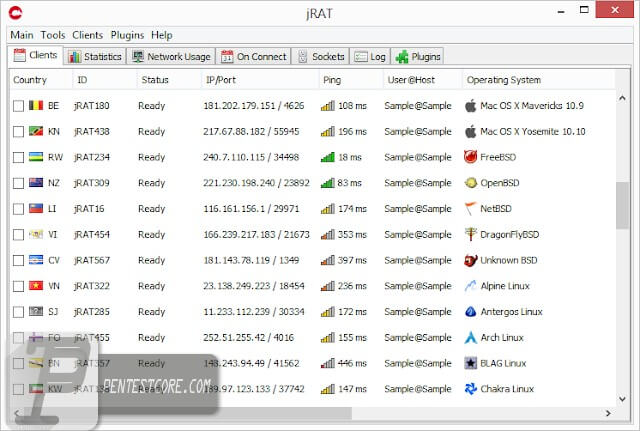The height and width of the screenshot is (431, 640).
Task: Sort by the Status column header
Action: click(x=169, y=80)
